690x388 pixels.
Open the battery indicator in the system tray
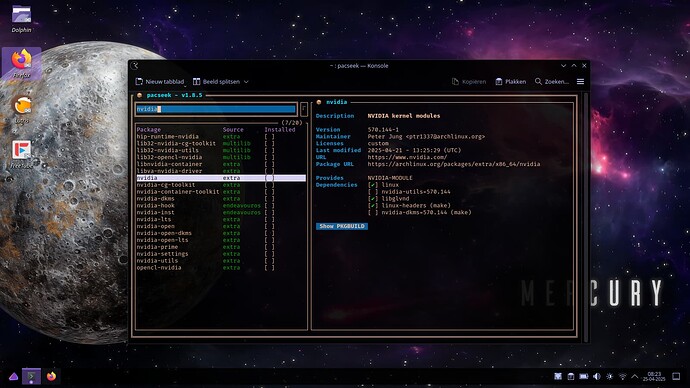coord(584,377)
